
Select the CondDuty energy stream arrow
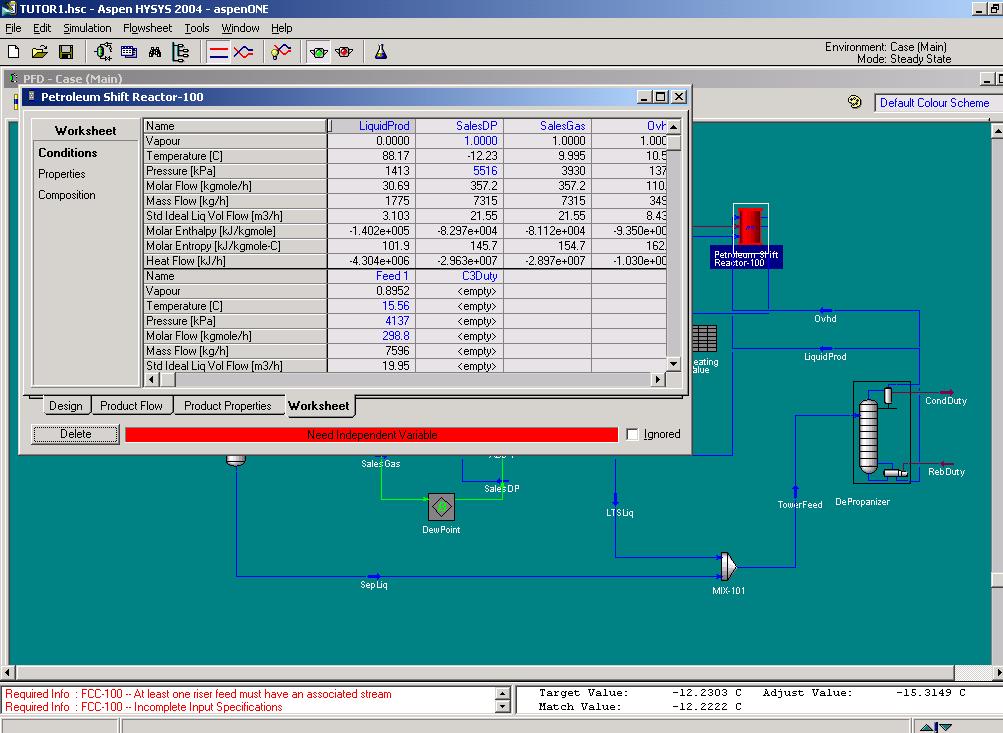point(947,392)
